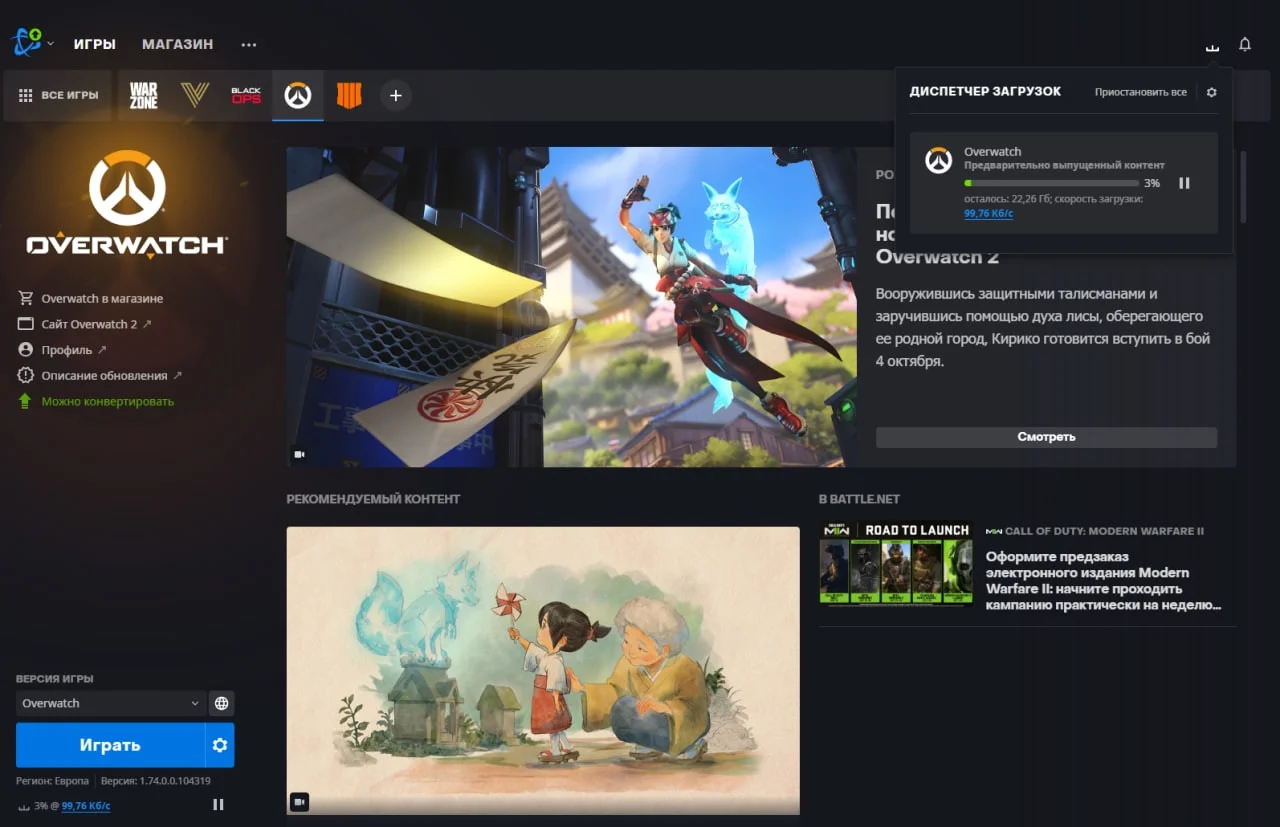Screen dimensions: 1280x827
Task: Open the notifications bell
Action: click(1245, 44)
